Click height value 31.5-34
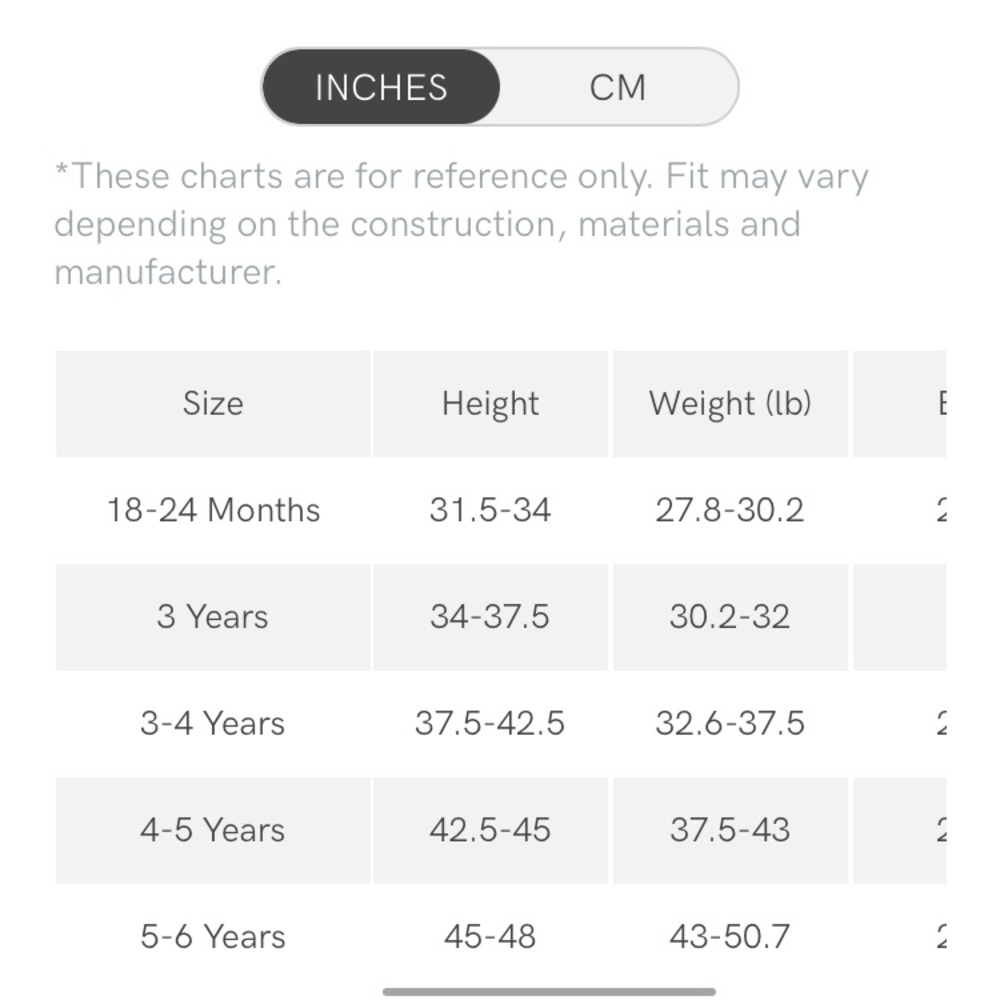1000x1000 pixels. coord(490,510)
